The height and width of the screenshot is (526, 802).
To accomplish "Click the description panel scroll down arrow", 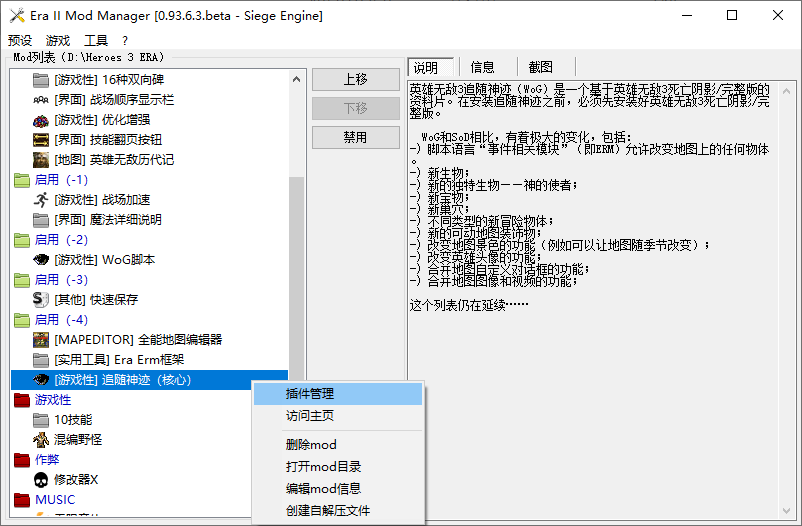I will (787, 510).
